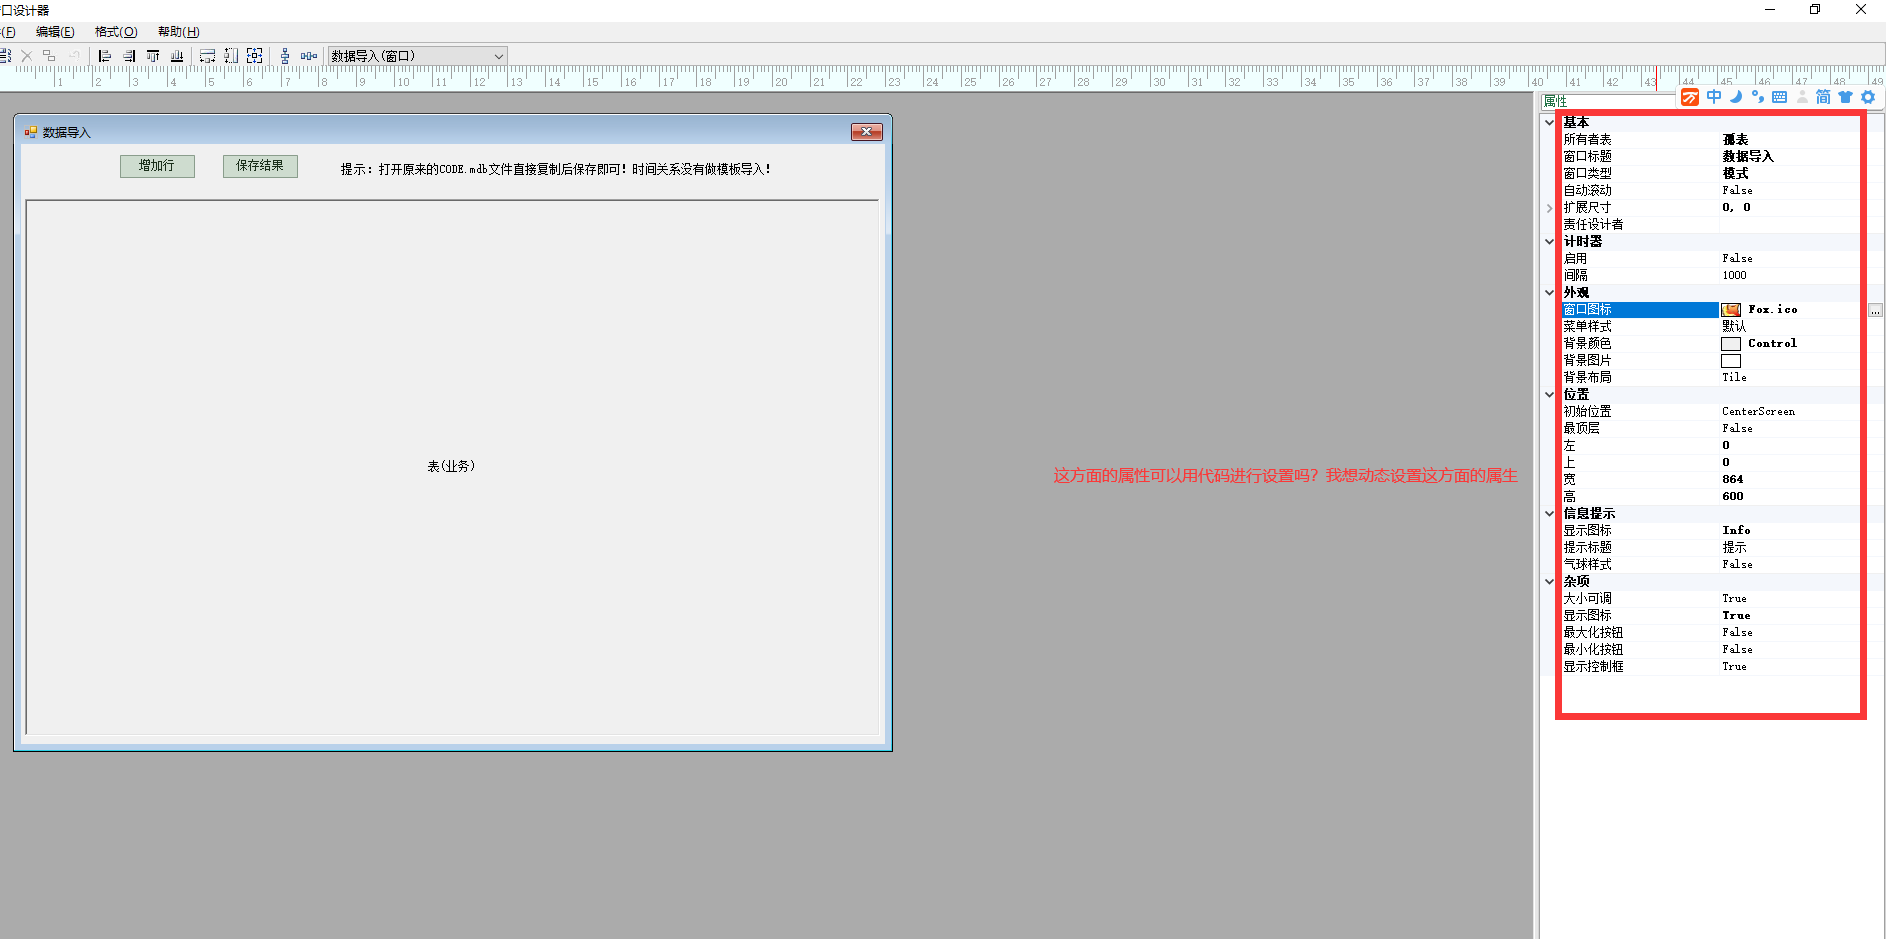
Task: Click the align bottom edges toolbar icon
Action: click(x=177, y=56)
